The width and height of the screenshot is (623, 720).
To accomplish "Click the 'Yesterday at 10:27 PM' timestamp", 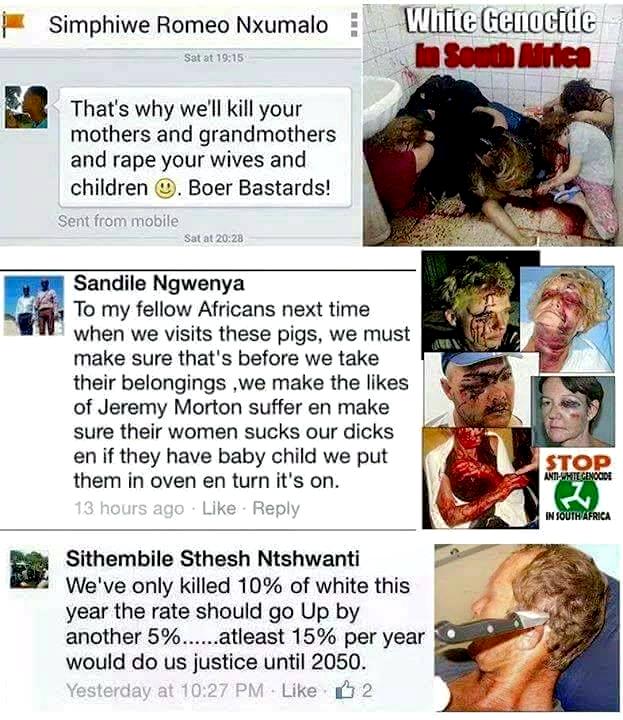I will pos(165,691).
